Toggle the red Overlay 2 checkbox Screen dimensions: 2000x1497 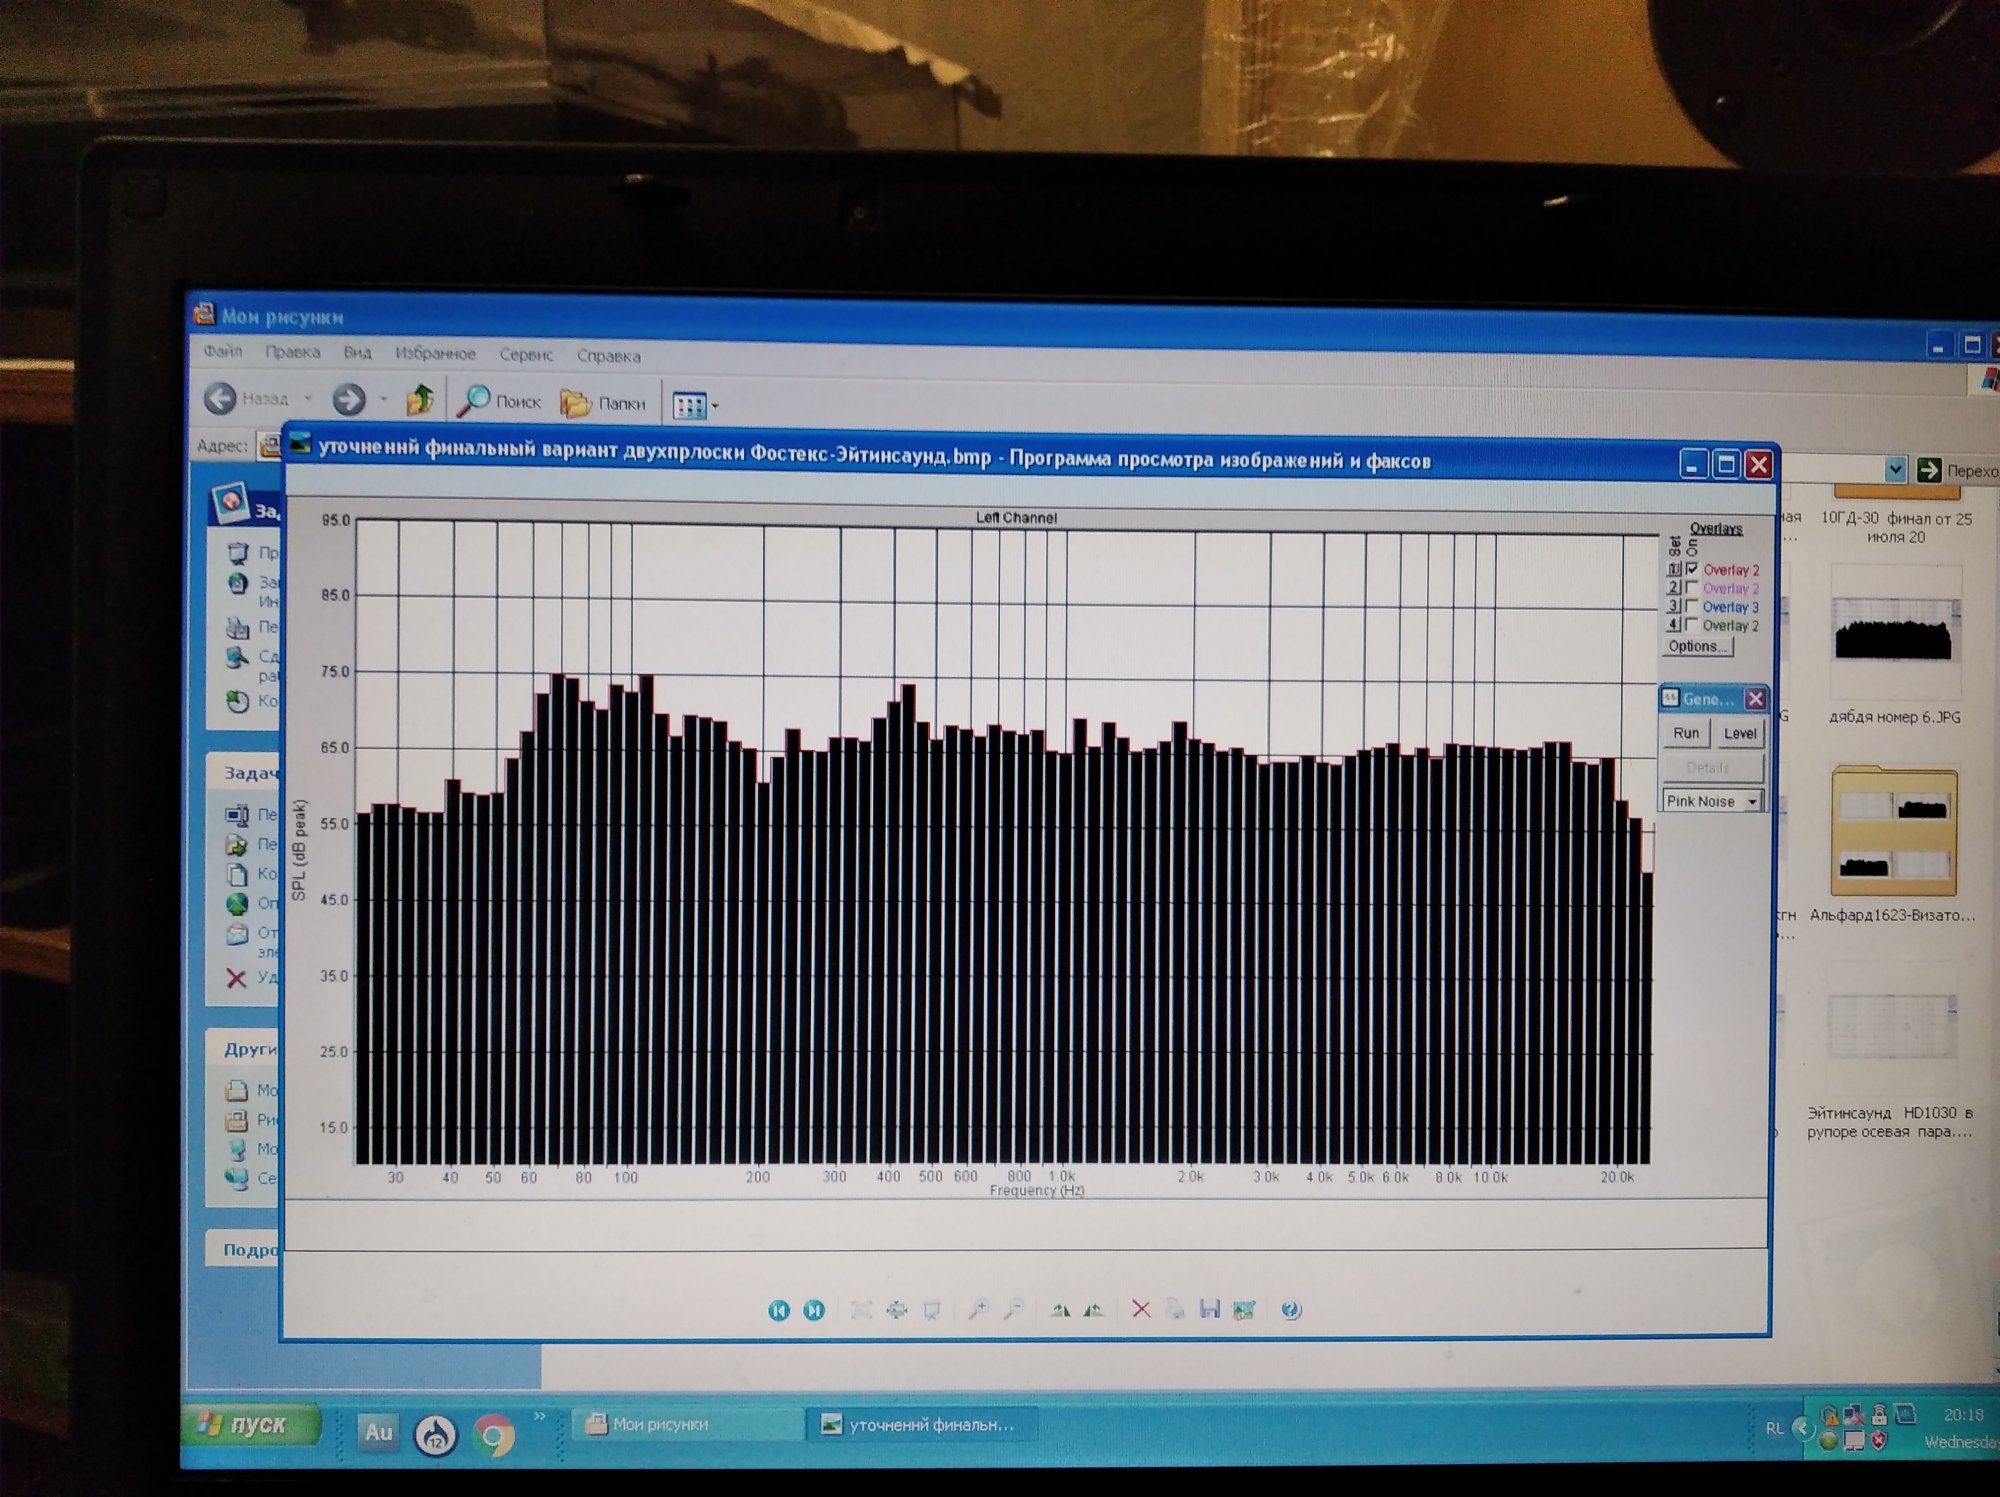(x=1692, y=568)
